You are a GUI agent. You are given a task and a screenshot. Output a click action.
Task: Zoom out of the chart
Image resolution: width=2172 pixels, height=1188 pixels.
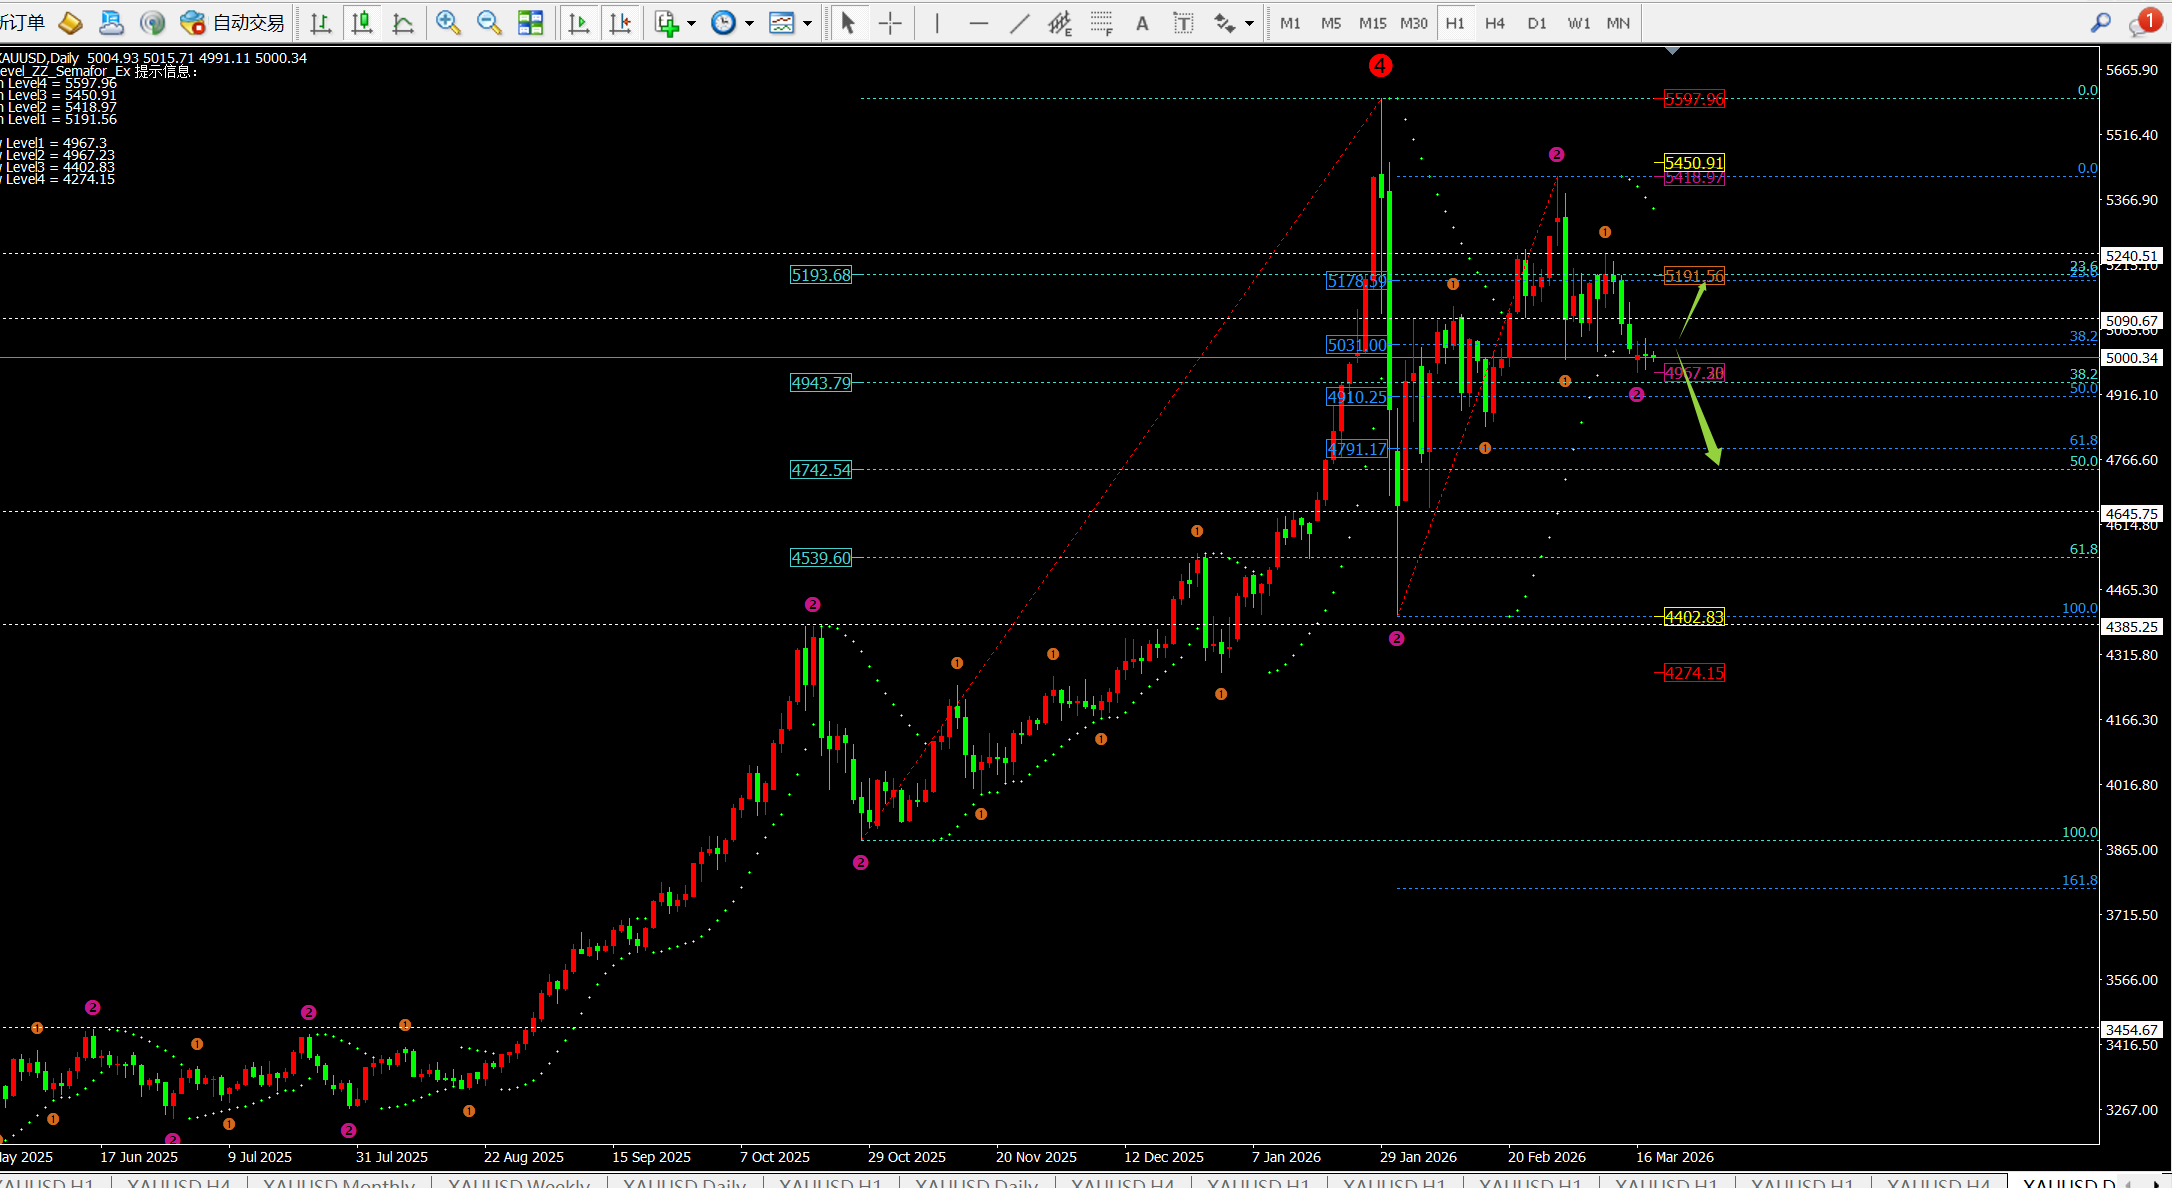click(489, 23)
